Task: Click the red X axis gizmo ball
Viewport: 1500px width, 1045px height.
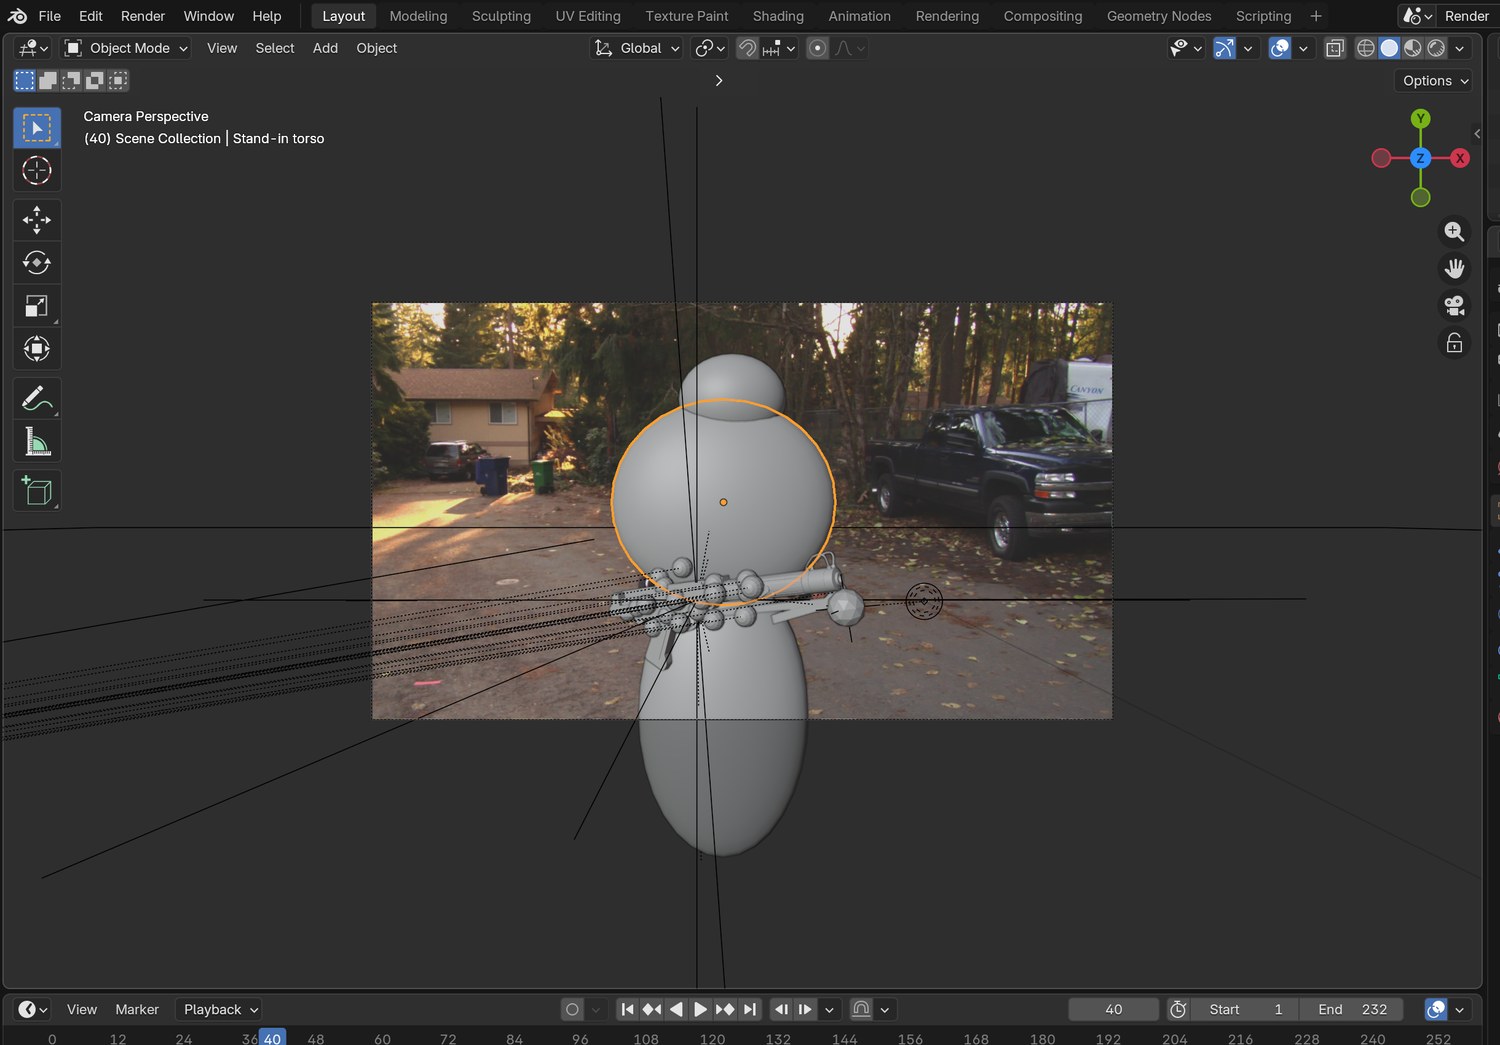Action: coord(1460,158)
